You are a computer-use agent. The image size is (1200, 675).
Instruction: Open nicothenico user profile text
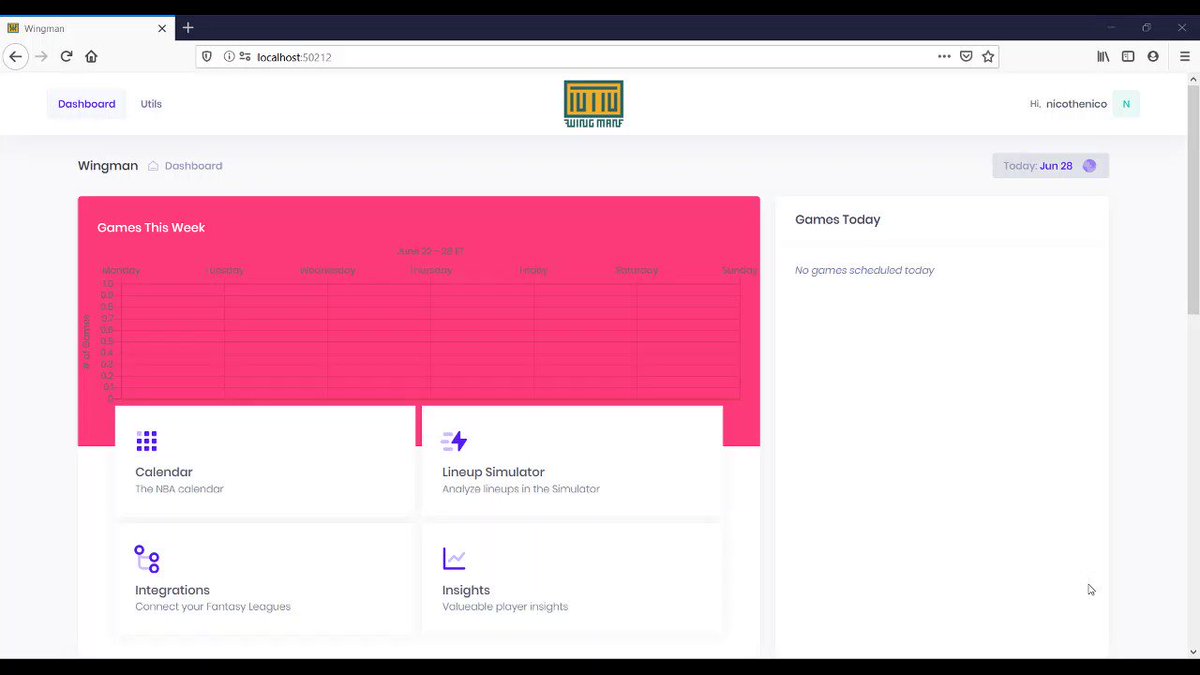click(x=1076, y=104)
